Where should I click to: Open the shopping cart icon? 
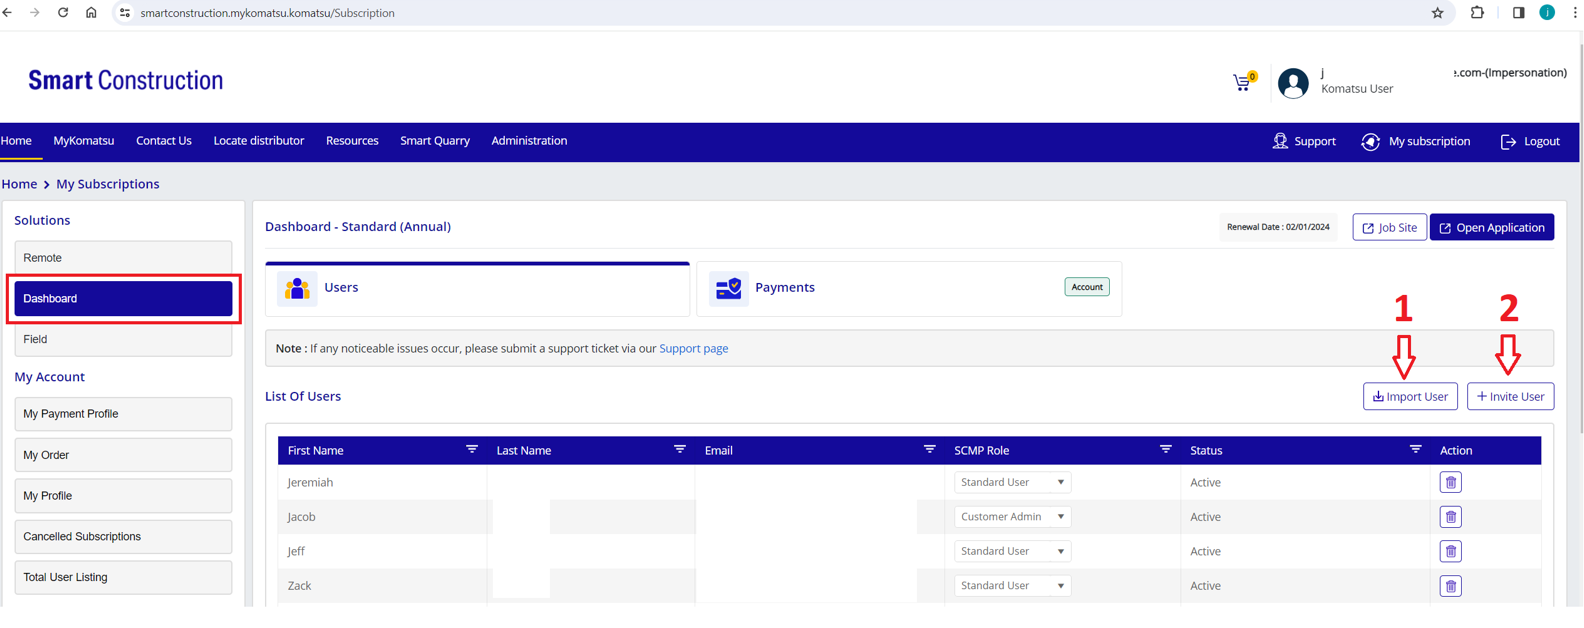1243,83
